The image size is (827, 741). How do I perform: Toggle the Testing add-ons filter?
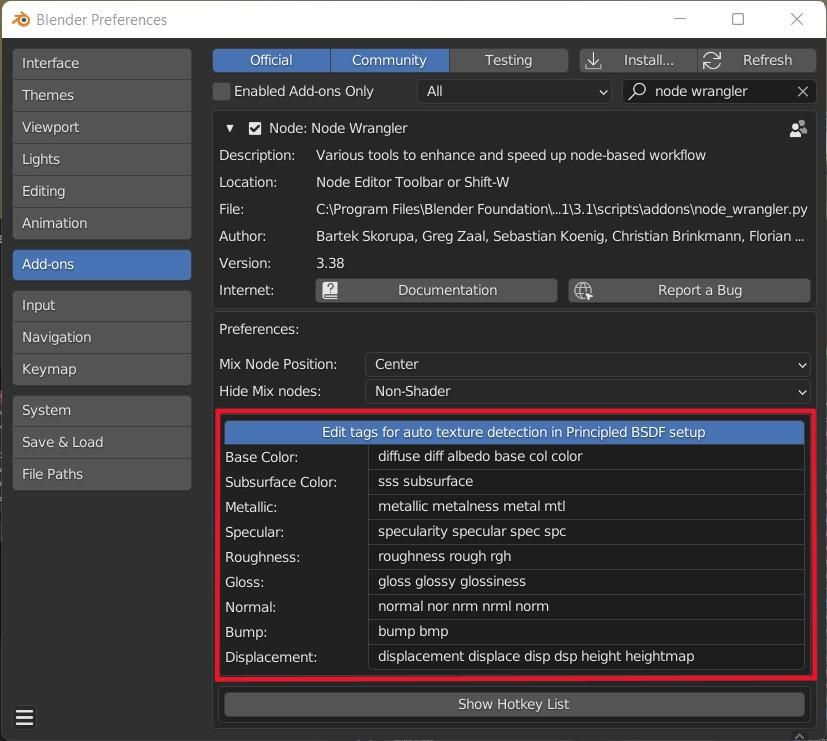click(508, 60)
